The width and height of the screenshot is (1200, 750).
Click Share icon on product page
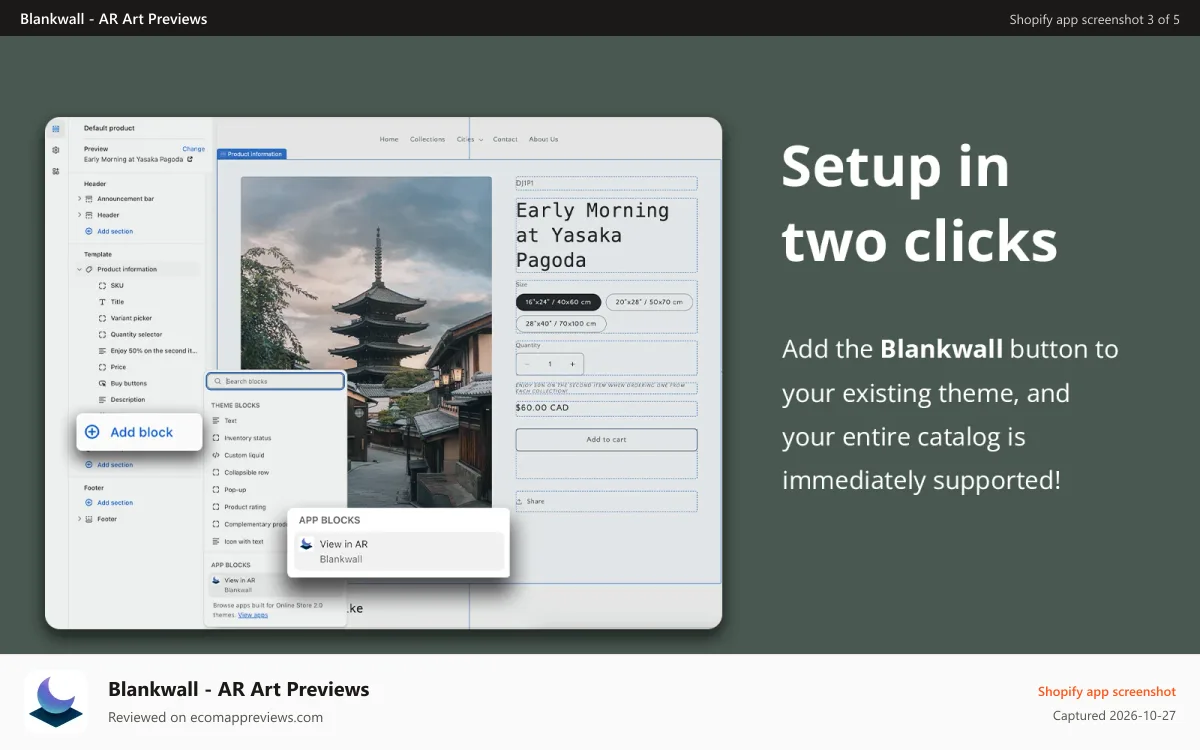(x=520, y=501)
